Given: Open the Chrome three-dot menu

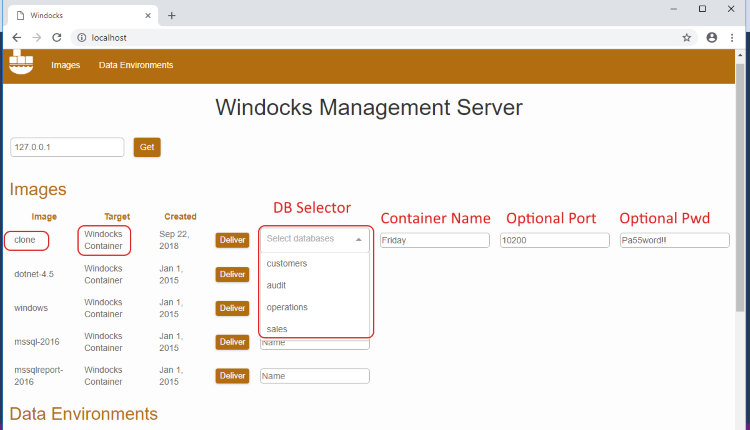Looking at the screenshot, I should (735, 37).
